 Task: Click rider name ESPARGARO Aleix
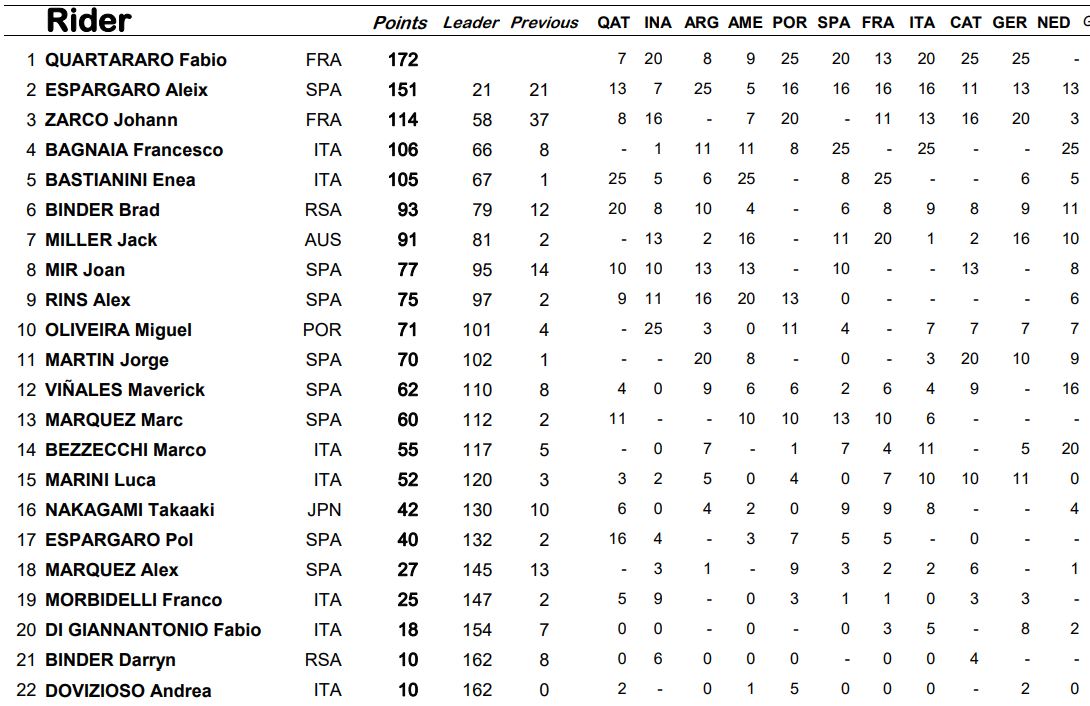coord(126,90)
